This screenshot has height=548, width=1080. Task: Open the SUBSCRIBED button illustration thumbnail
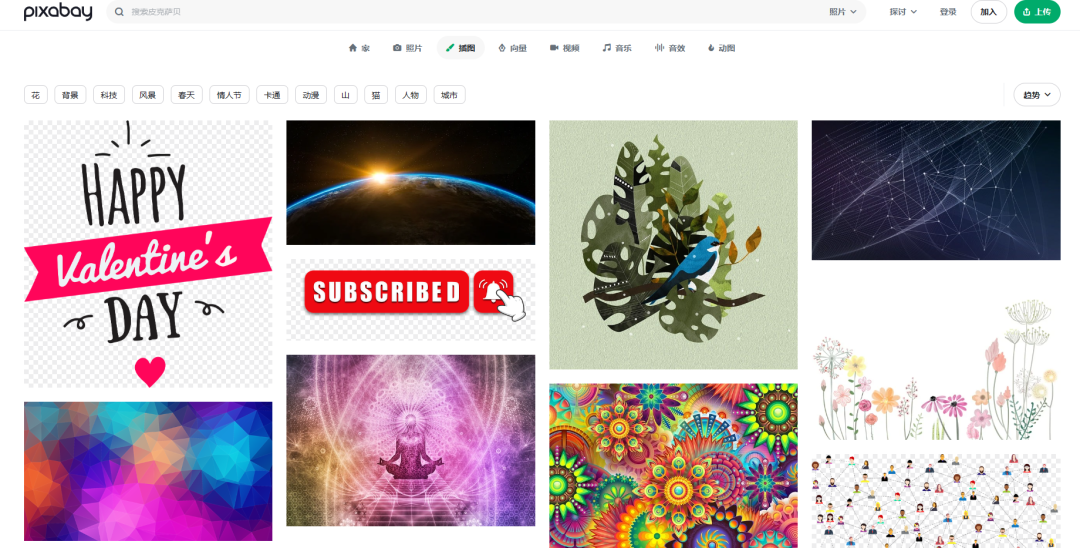click(x=411, y=299)
